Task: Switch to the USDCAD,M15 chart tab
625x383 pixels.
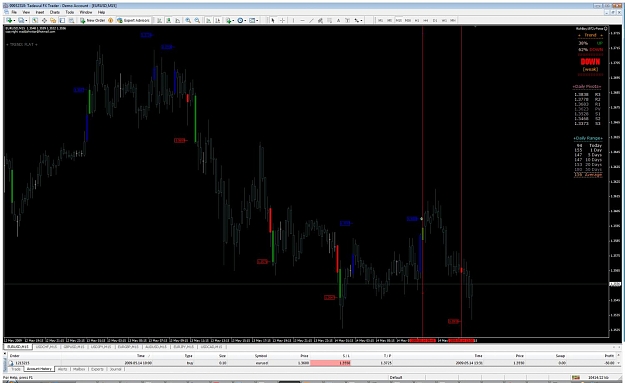Action: click(x=211, y=347)
